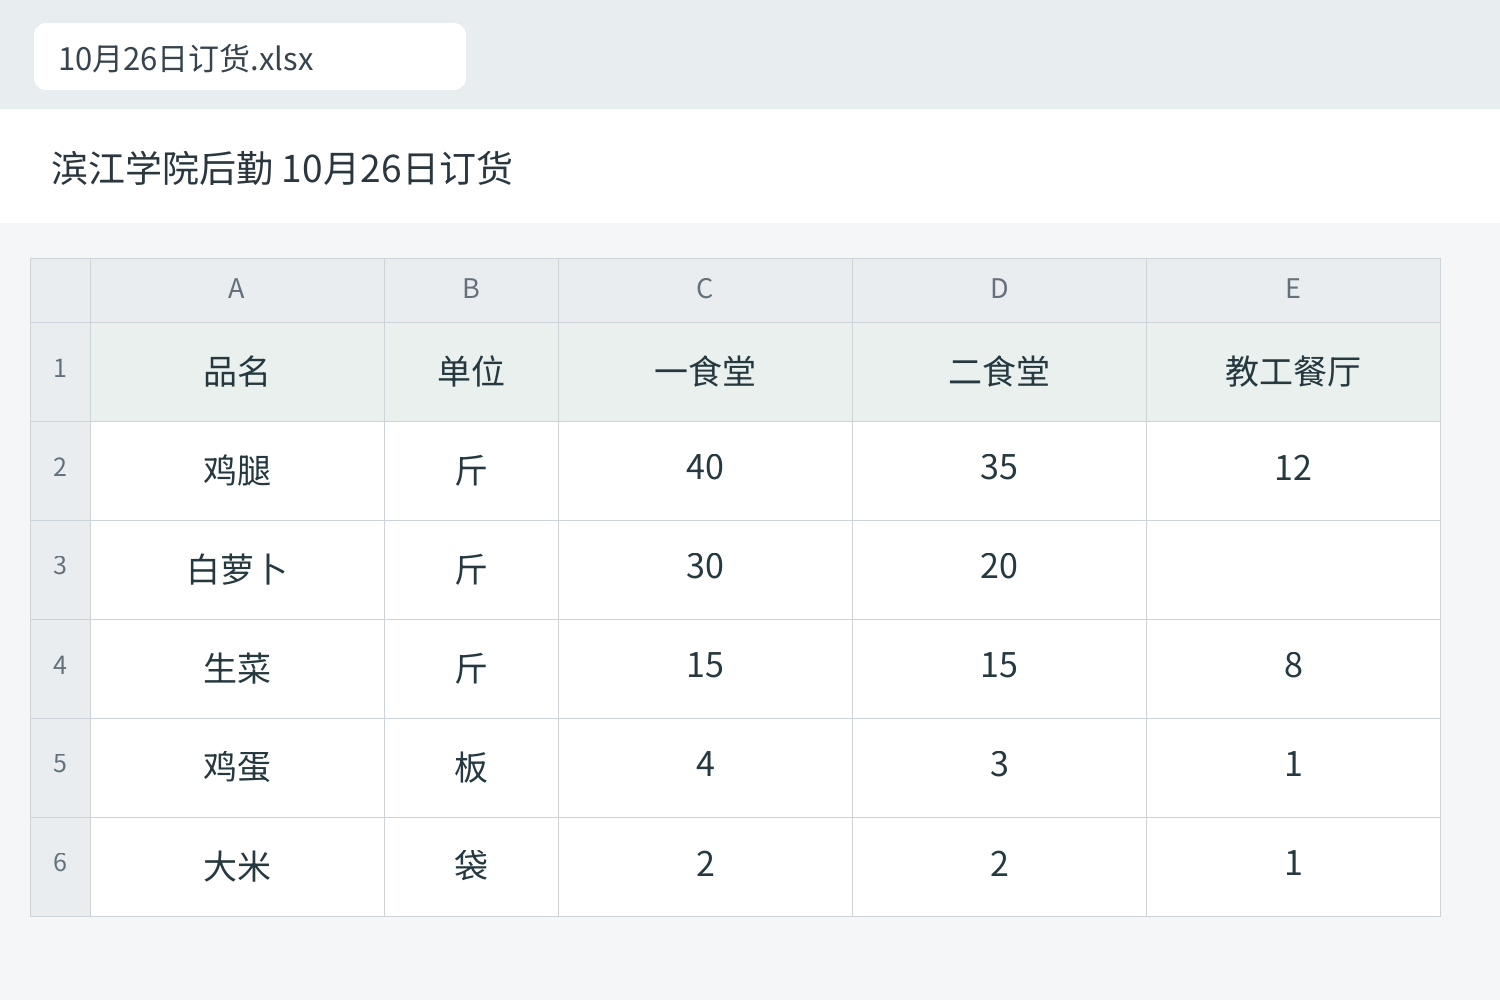This screenshot has width=1500, height=1000.
Task: Click the 单位 header cell
Action: pos(471,372)
